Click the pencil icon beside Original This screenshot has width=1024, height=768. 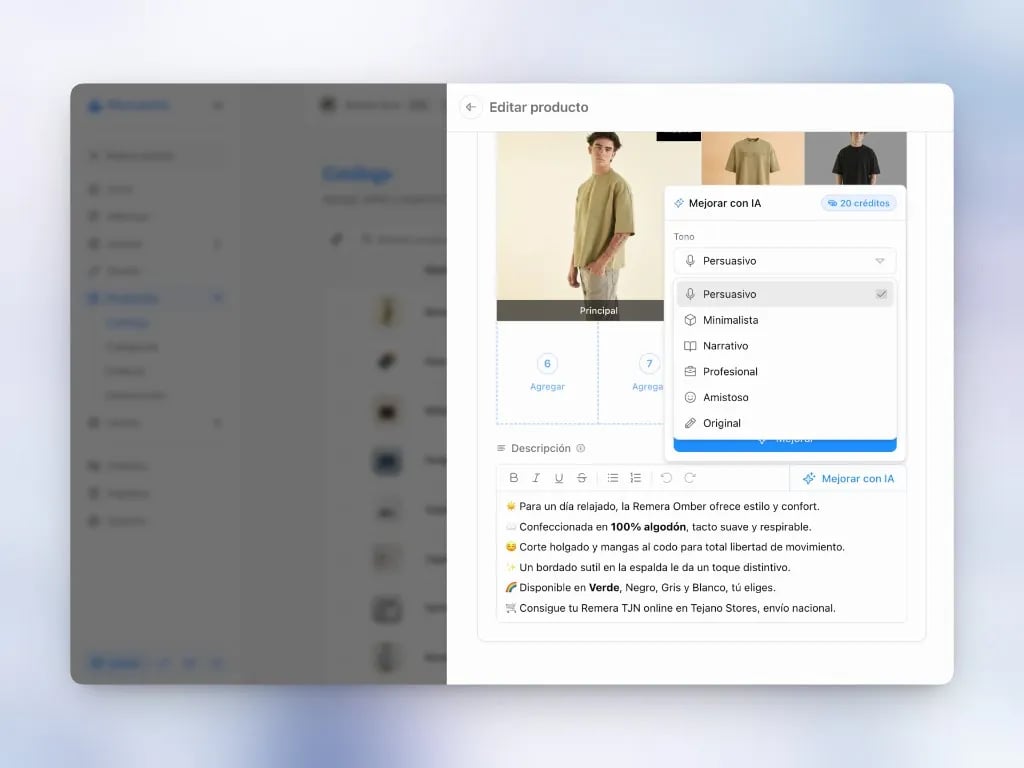click(690, 423)
